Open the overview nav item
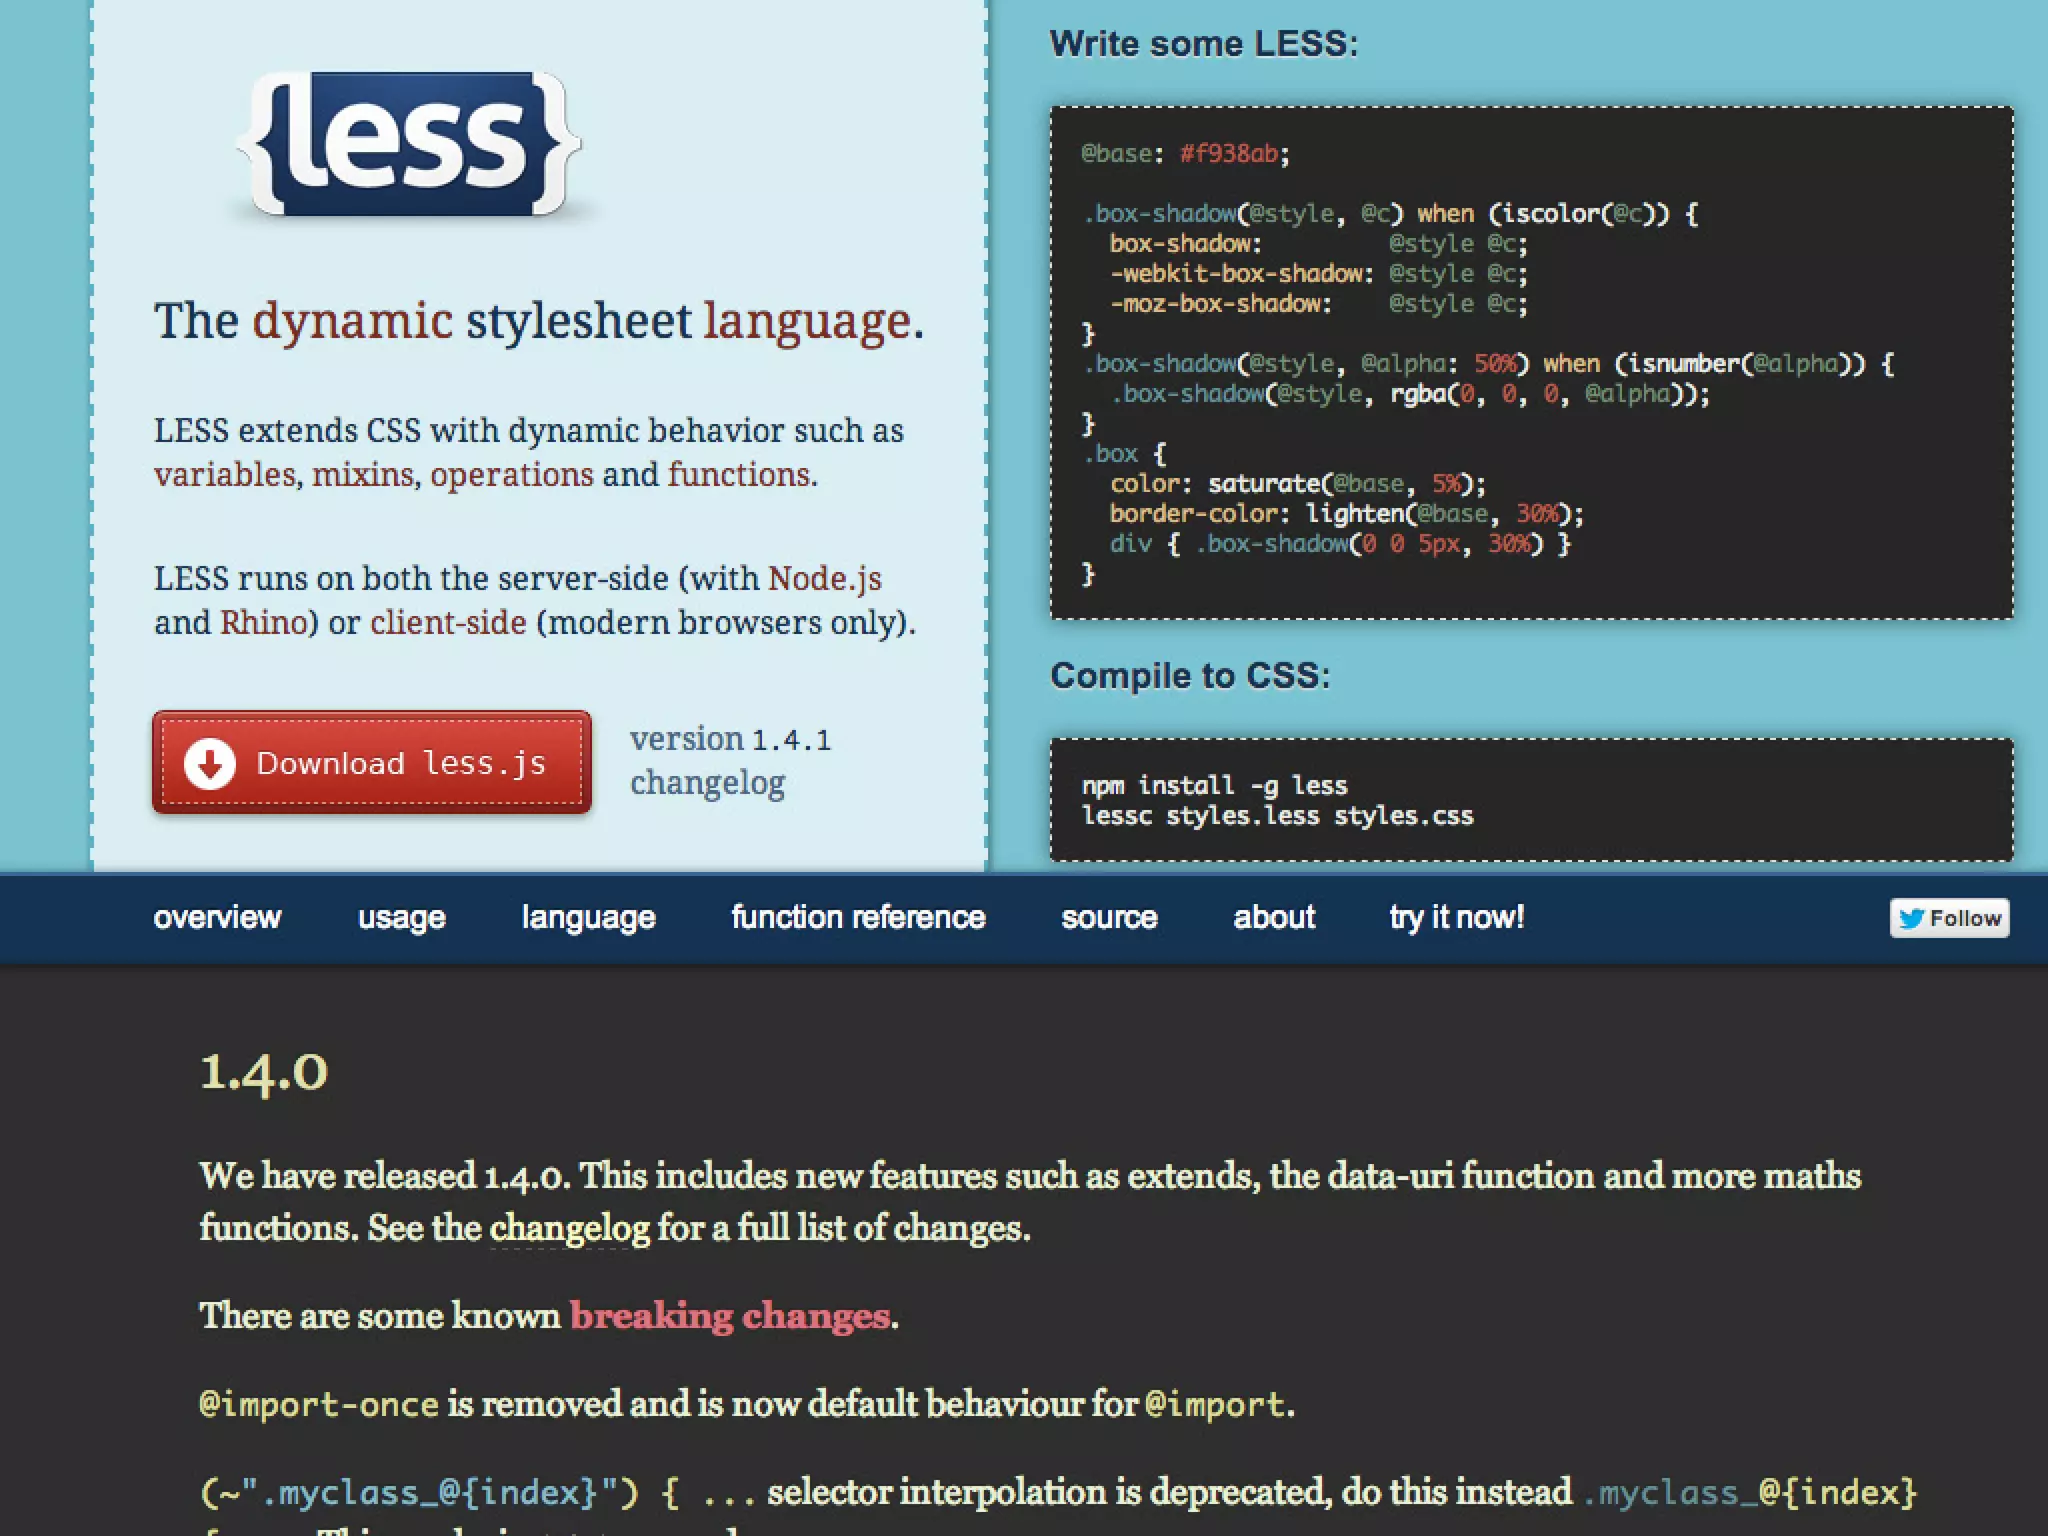The height and width of the screenshot is (1536, 2048). coord(217,917)
